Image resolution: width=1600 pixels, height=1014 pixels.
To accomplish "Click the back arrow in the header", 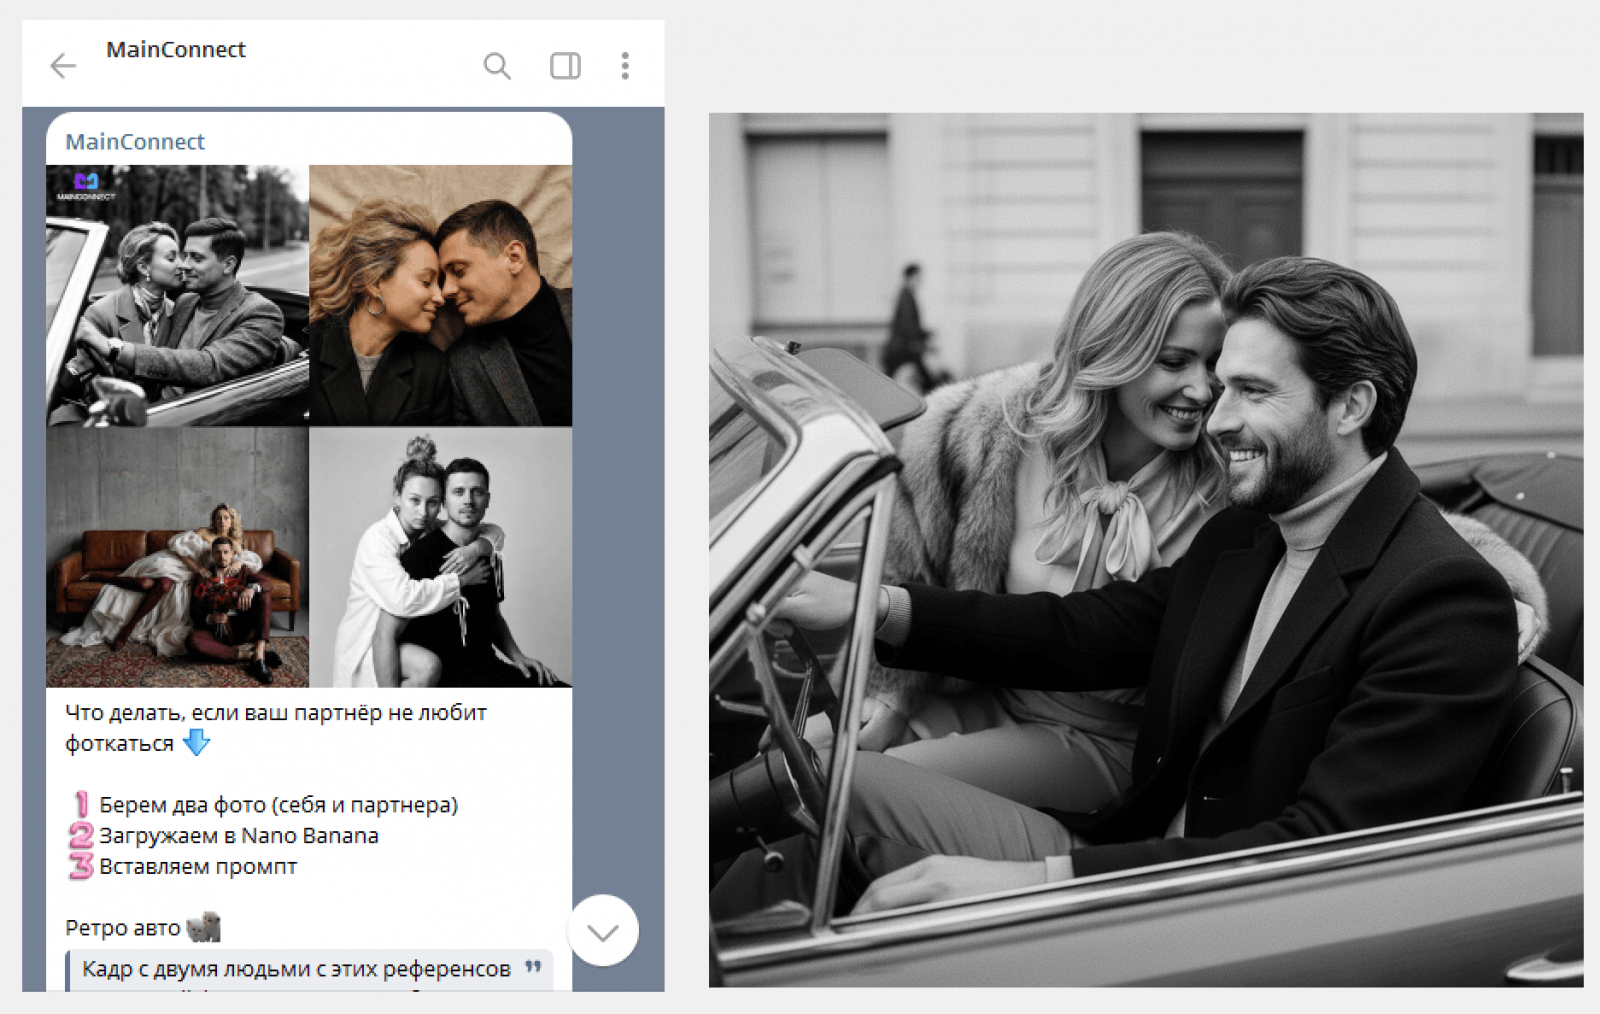I will (63, 66).
